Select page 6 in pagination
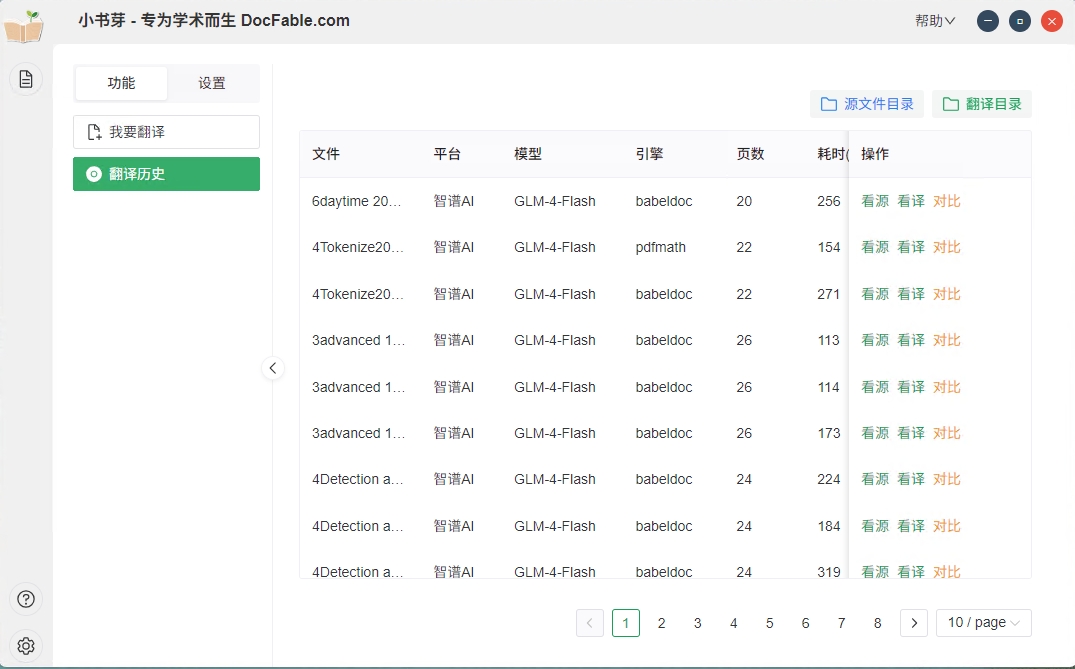Screen dimensions: 1075x669 coord(806,623)
